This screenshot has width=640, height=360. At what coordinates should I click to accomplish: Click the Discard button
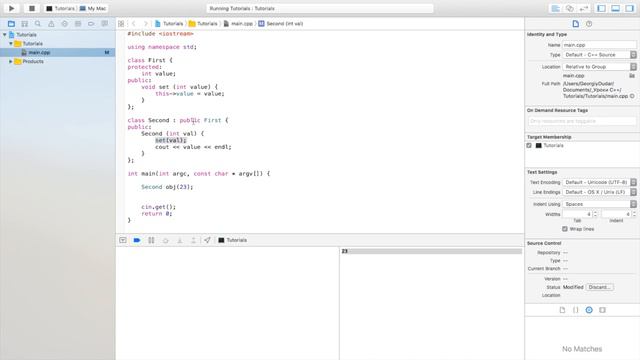tap(600, 287)
